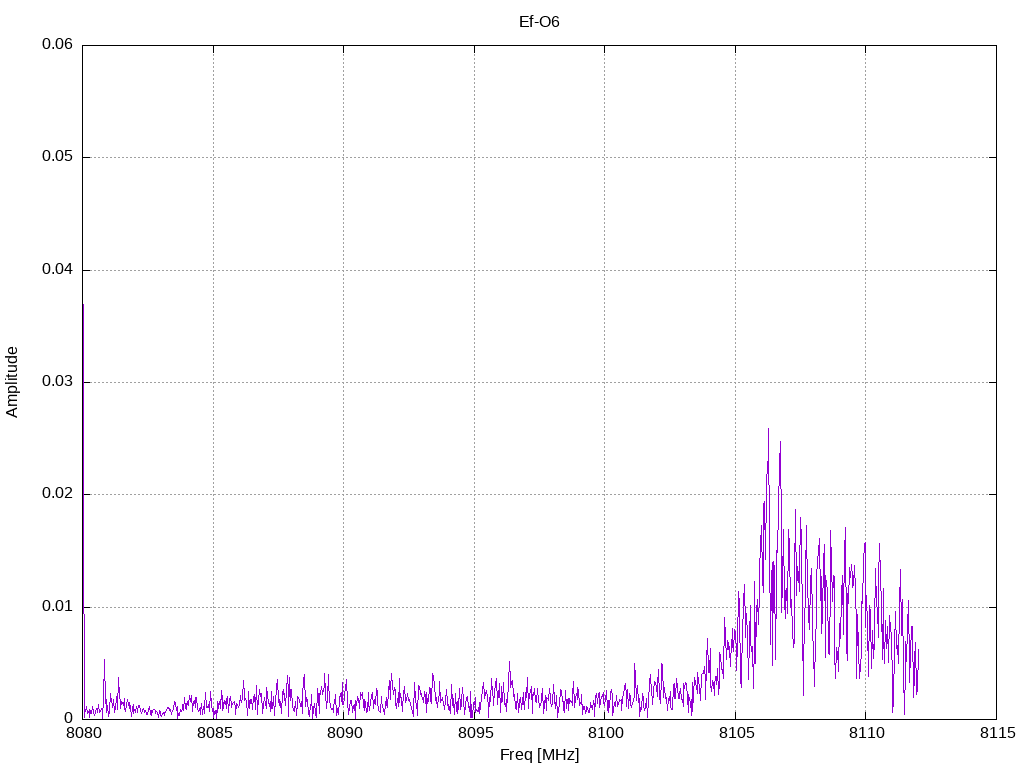Click the 8115 x-axis tick label
Screen dimensions: 1024x768
pos(996,735)
